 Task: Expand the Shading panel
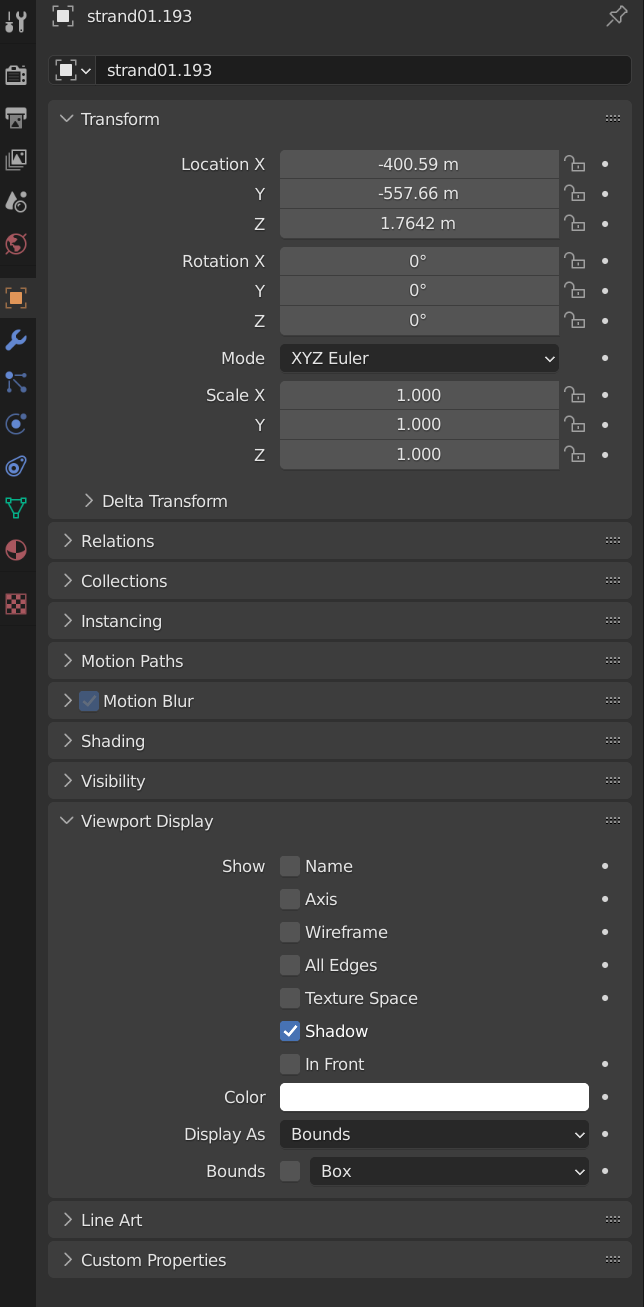(67, 741)
